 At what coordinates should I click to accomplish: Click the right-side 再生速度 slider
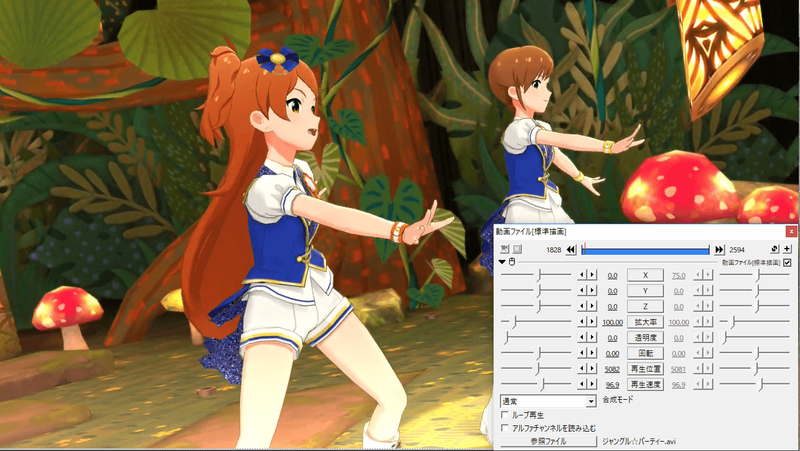click(x=755, y=384)
